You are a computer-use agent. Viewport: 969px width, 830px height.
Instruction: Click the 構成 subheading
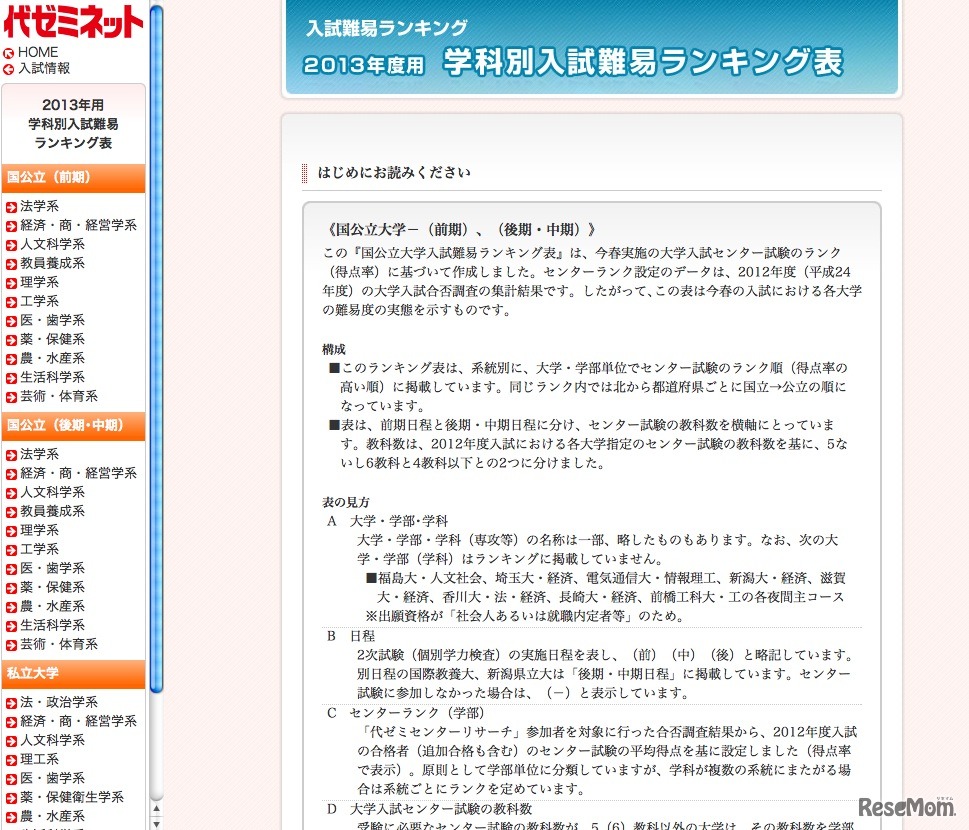coord(334,350)
